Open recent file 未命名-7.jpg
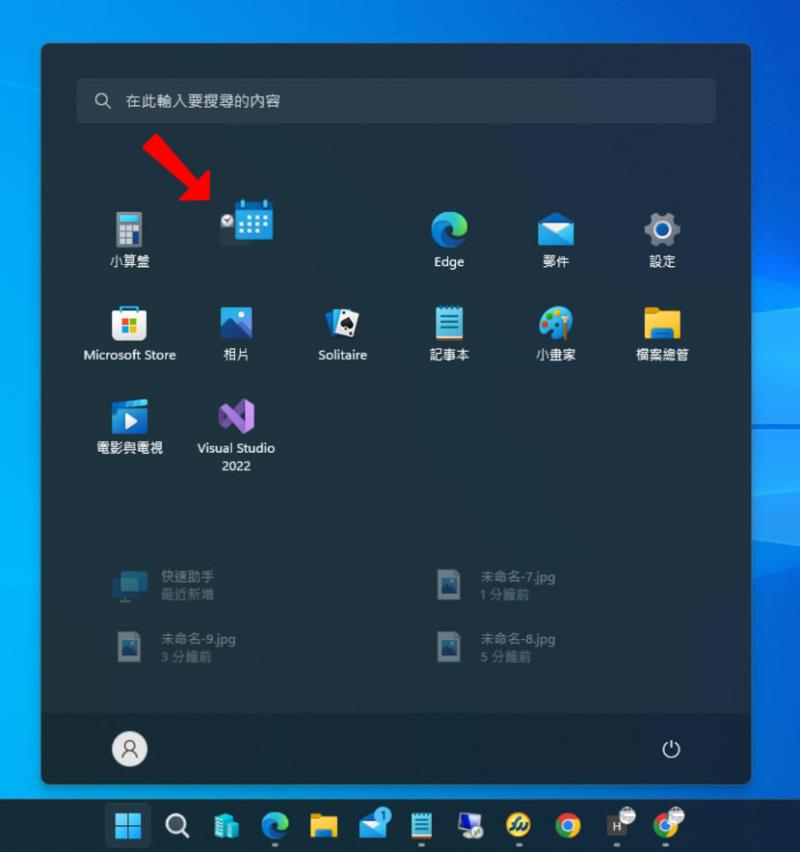The image size is (800, 852). [x=496, y=585]
